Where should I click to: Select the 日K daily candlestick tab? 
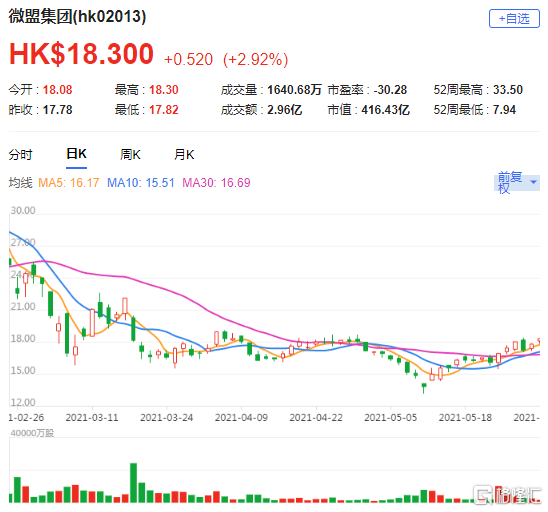76,154
